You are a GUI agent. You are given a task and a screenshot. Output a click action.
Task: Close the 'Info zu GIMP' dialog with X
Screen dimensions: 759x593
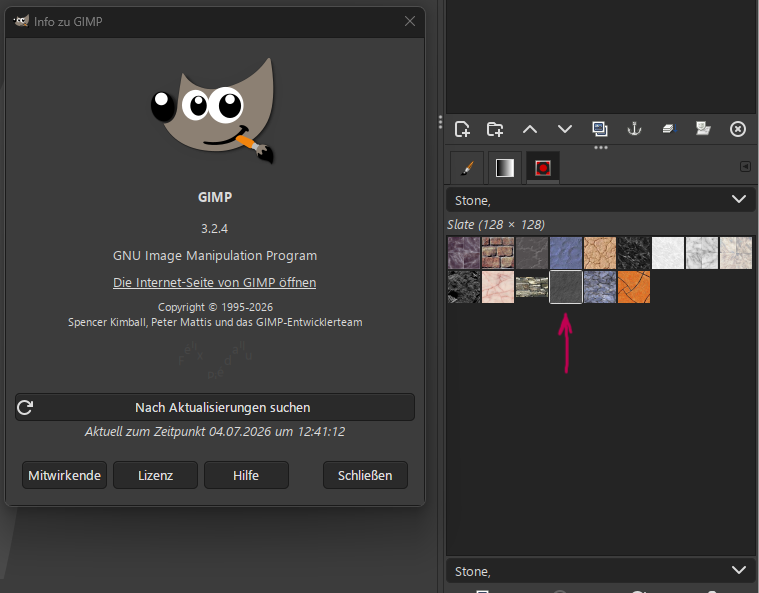pyautogui.click(x=410, y=21)
